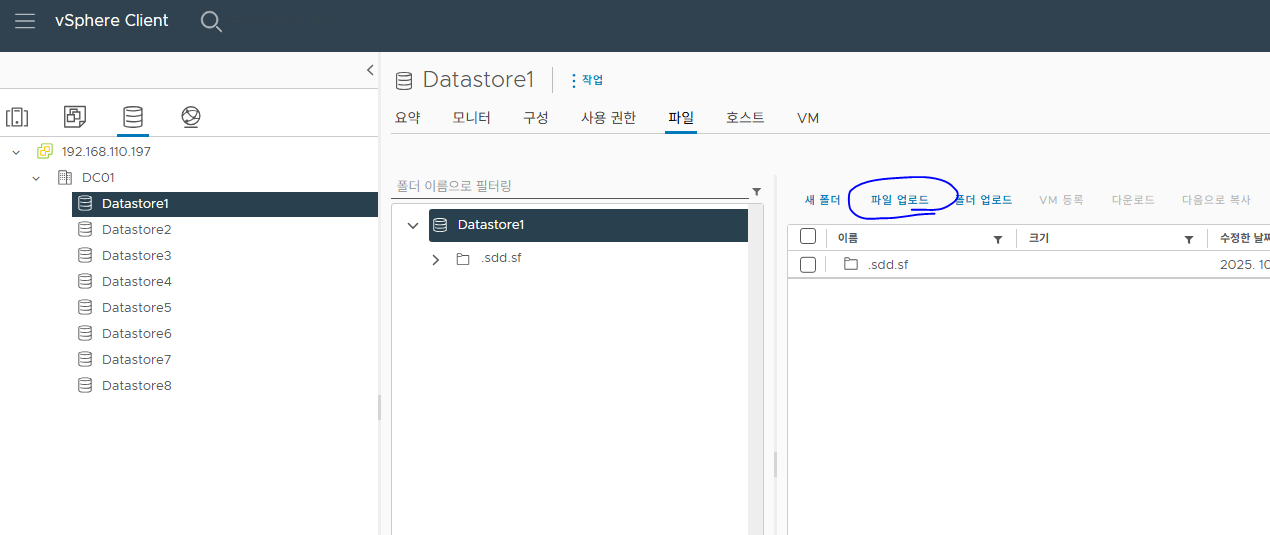1270x535 pixels.
Task: Click the 파일 업로드 button
Action: click(900, 200)
